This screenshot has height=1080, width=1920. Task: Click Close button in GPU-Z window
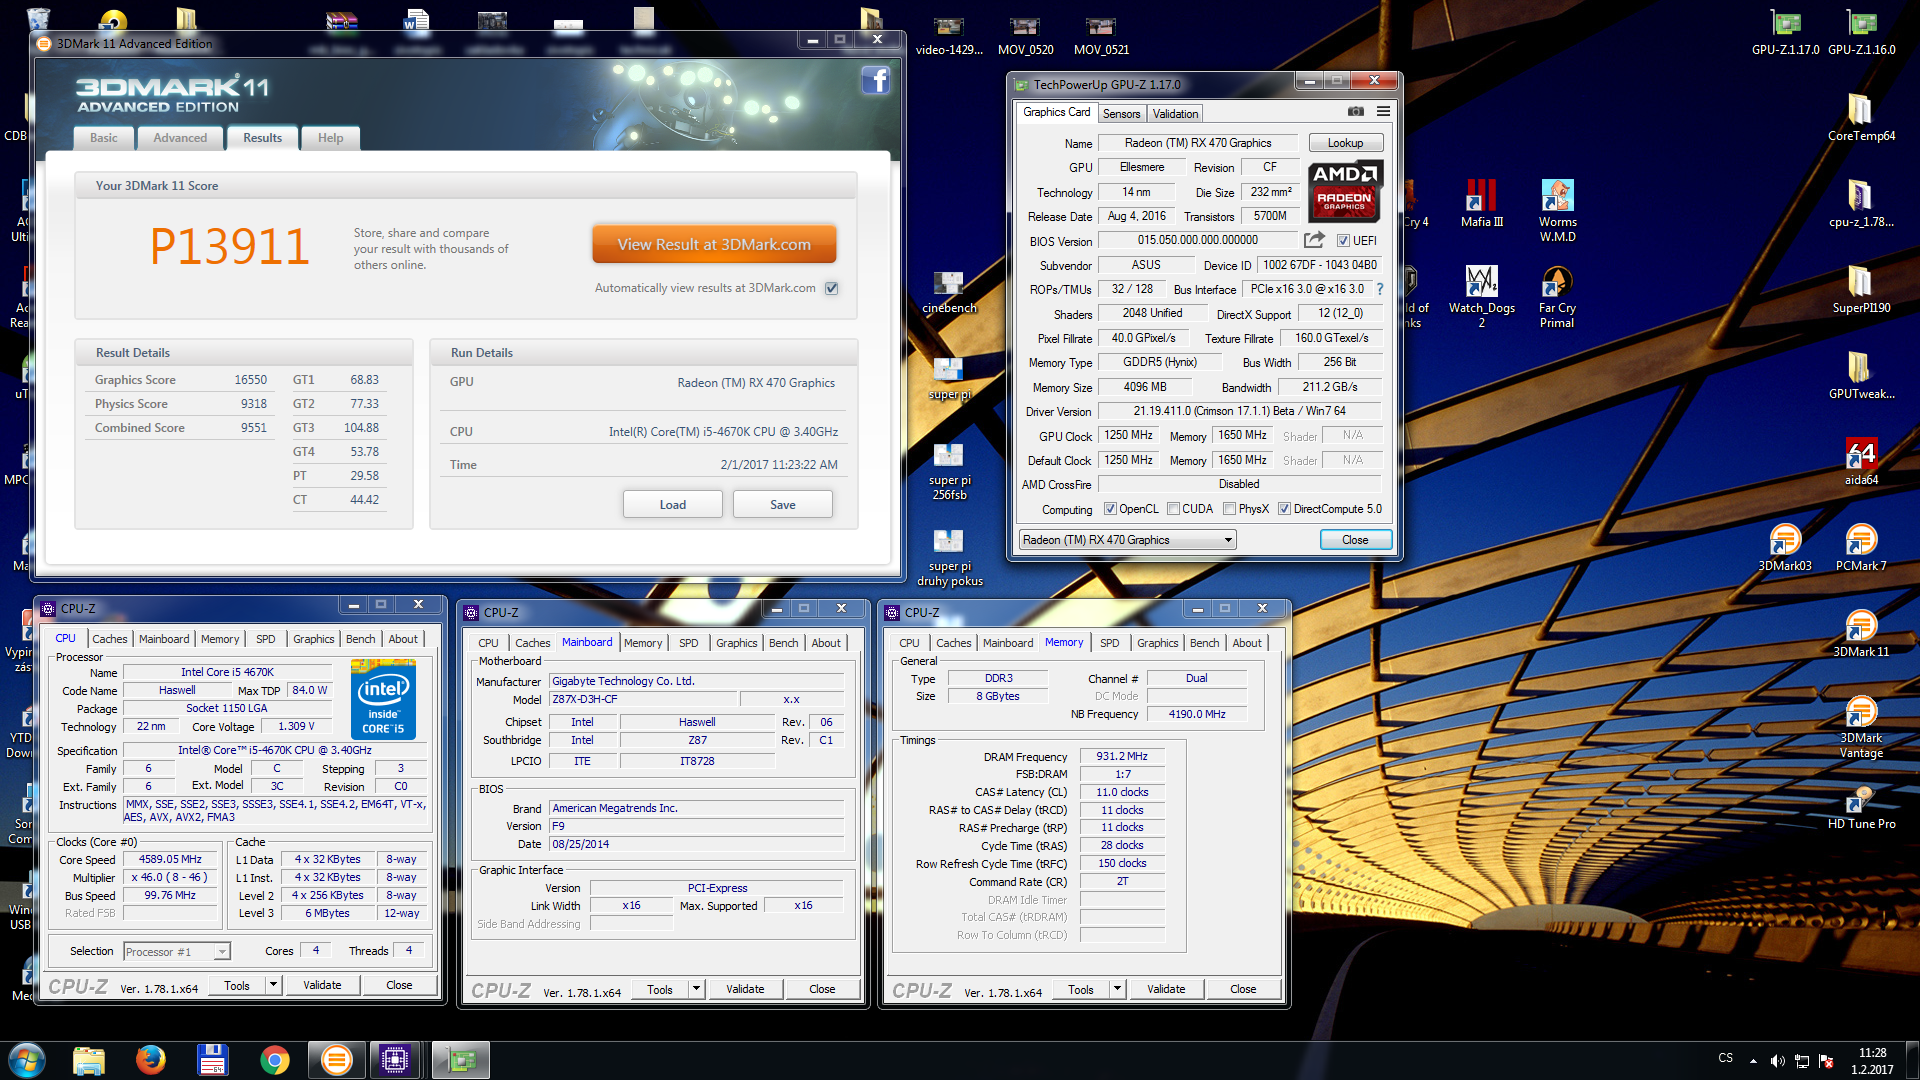[1355, 540]
